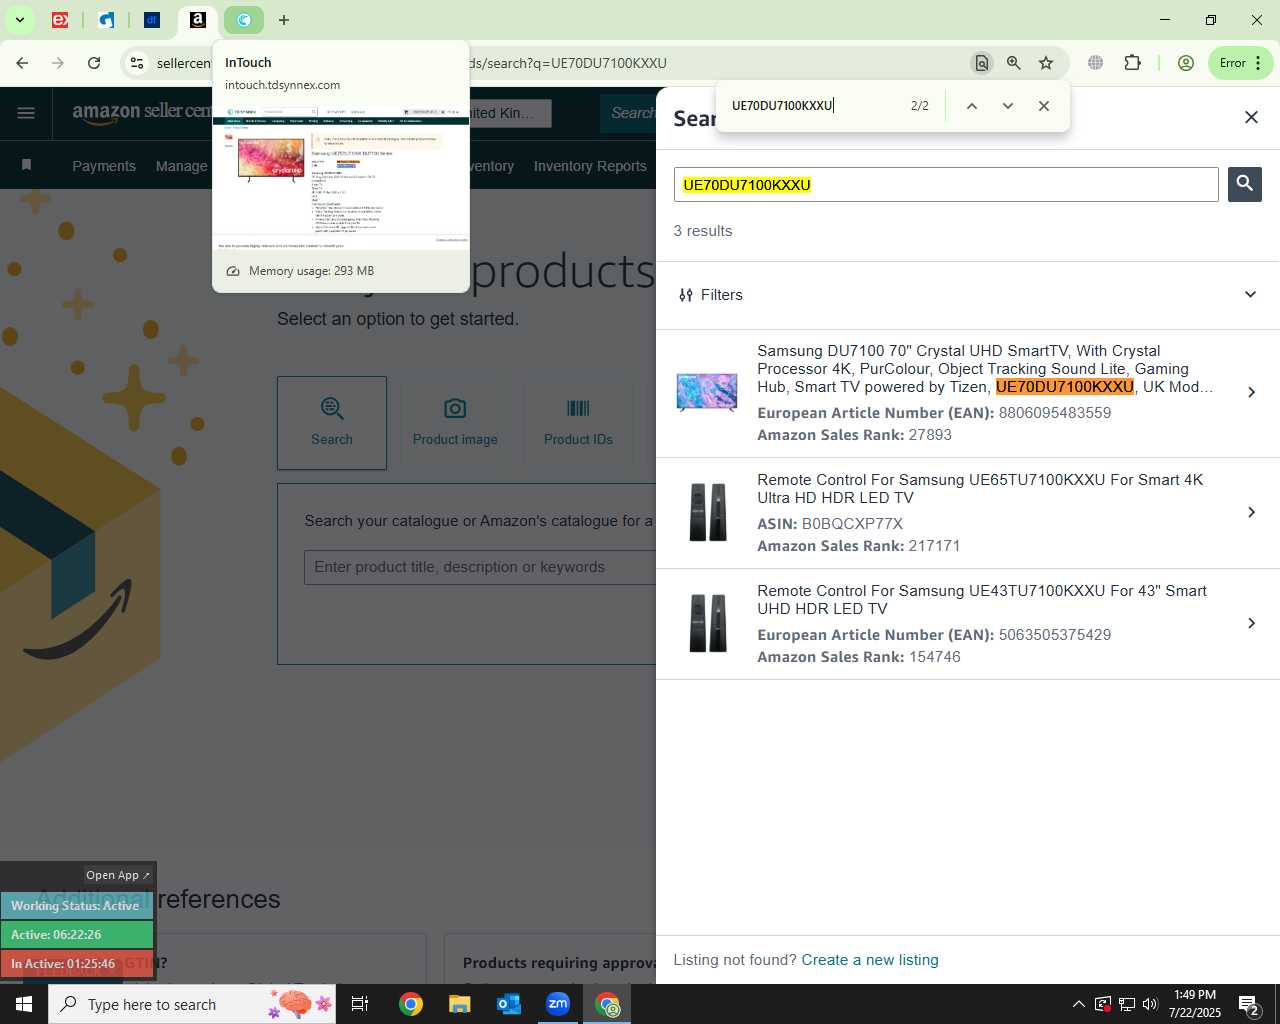Screen dimensions: 1280x1024
Task: Go to previous find match
Action: point(971,106)
